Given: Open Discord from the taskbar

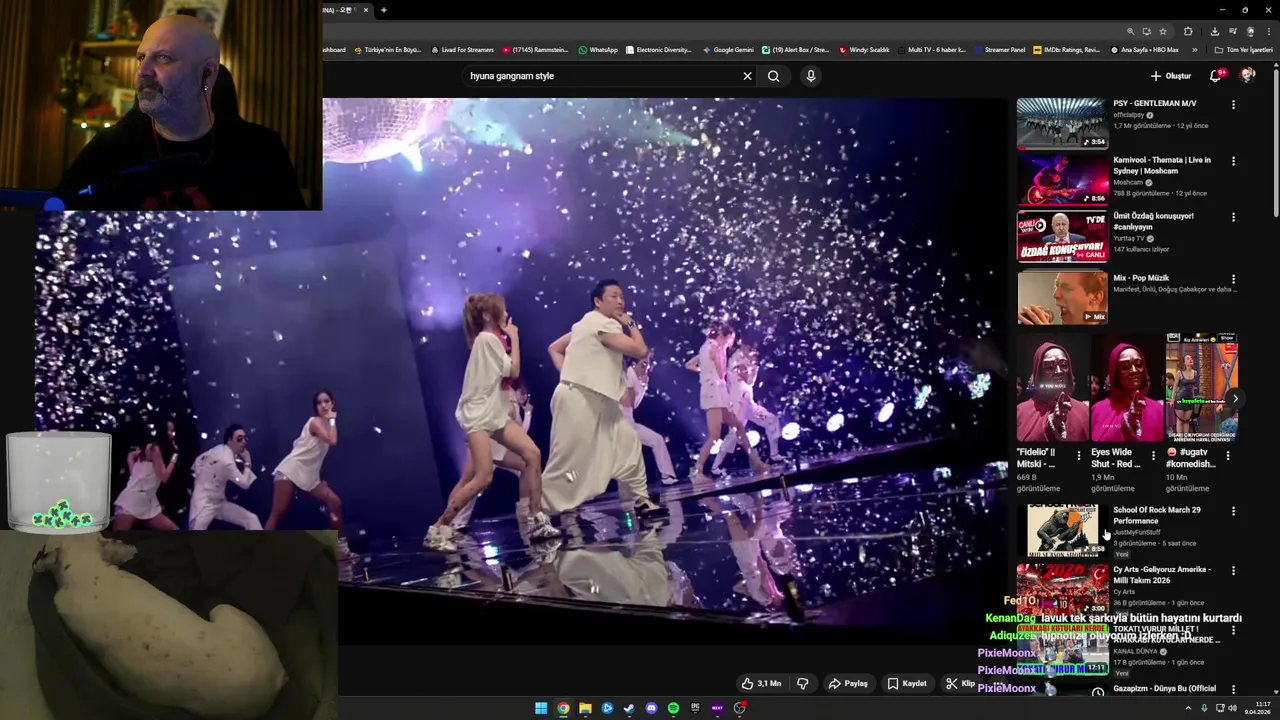Looking at the screenshot, I should (651, 708).
